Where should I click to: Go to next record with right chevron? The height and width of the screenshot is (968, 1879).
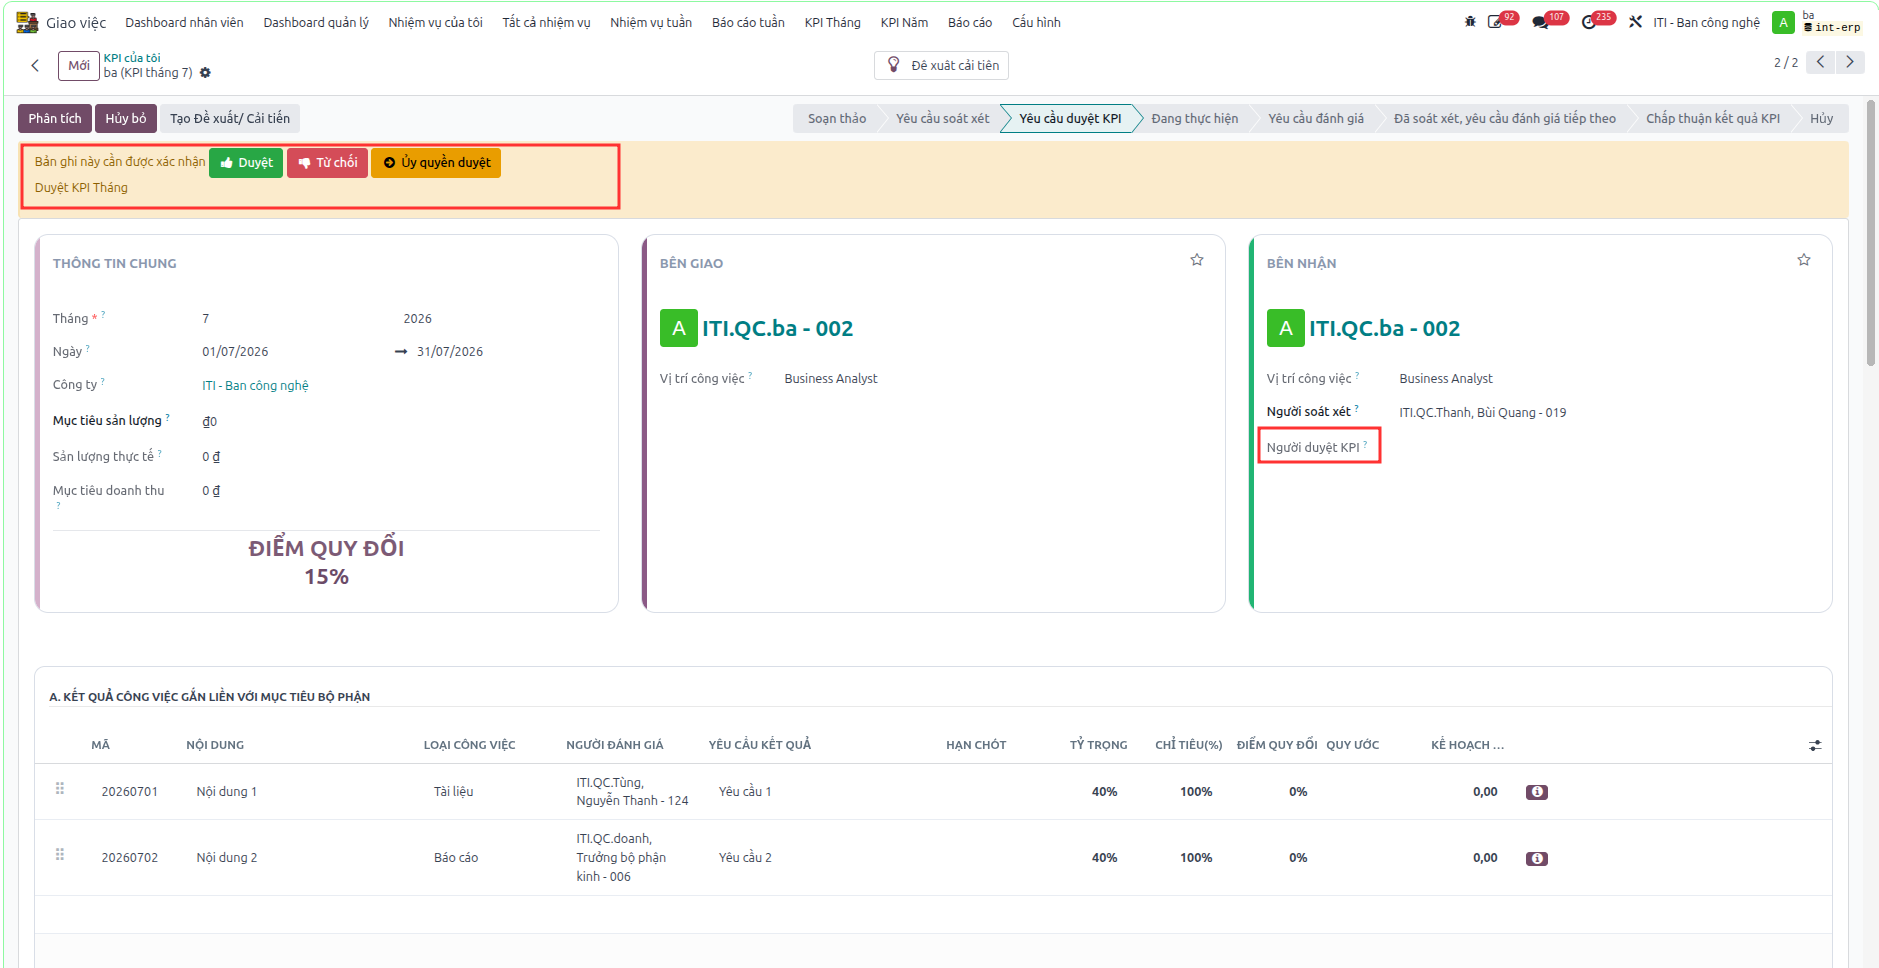click(1850, 62)
